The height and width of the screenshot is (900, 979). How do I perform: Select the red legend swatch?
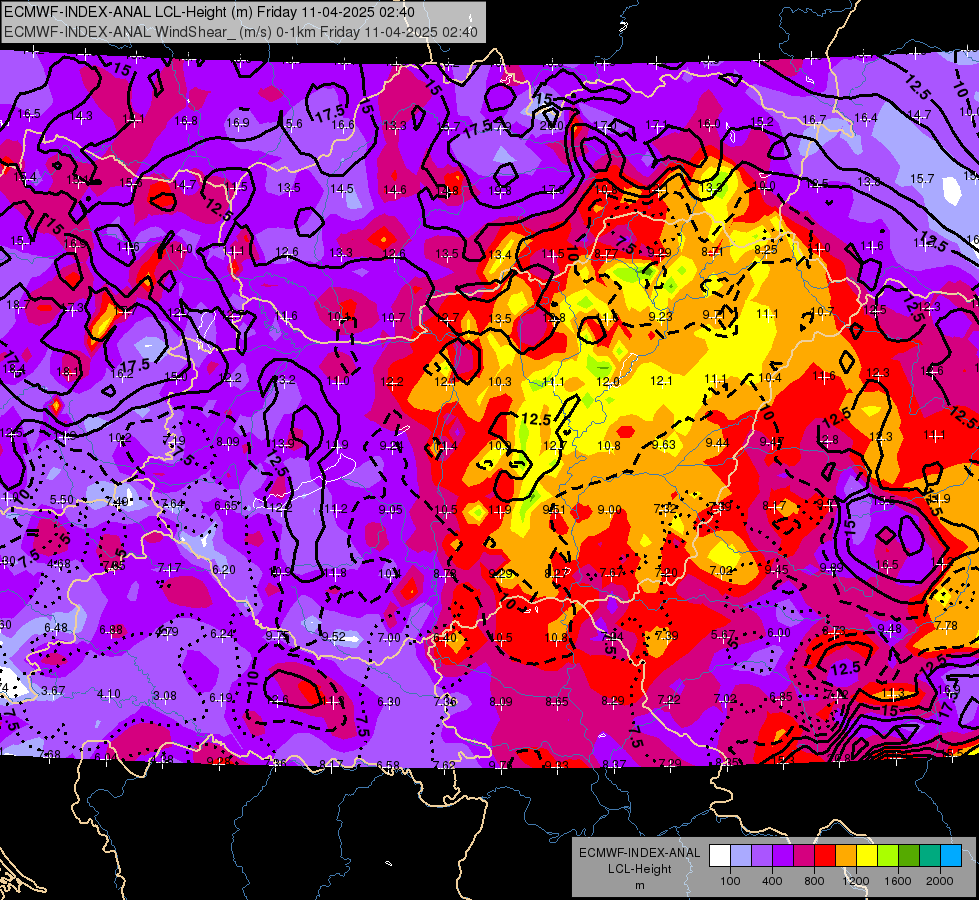click(x=825, y=856)
